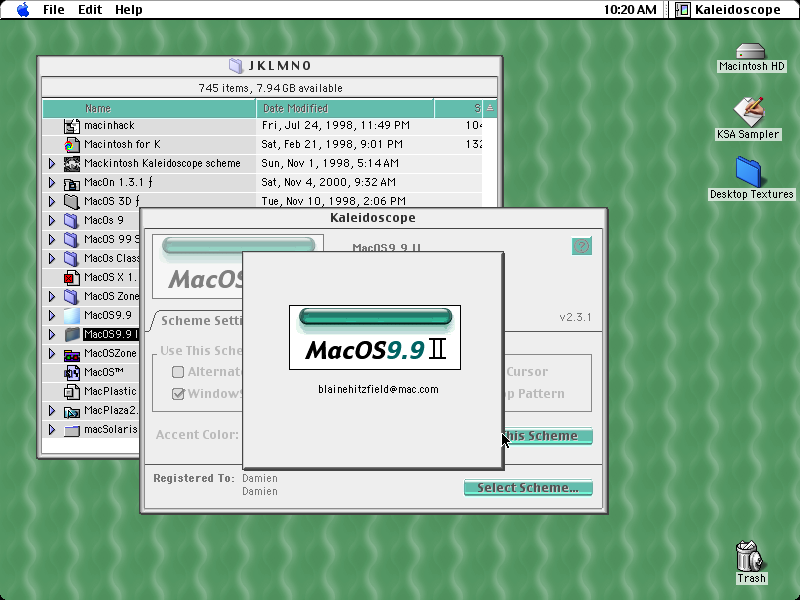800x600 pixels.
Task: Click the MacOS™ file icon
Action: 72,372
